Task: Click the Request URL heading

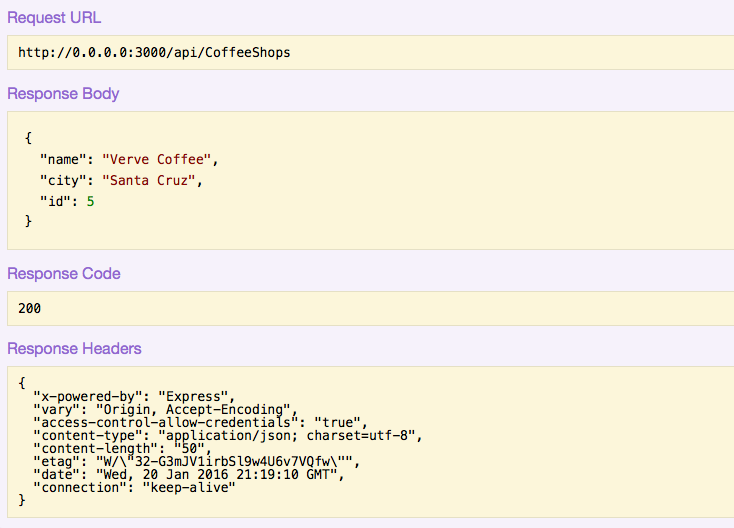Action: (x=54, y=18)
